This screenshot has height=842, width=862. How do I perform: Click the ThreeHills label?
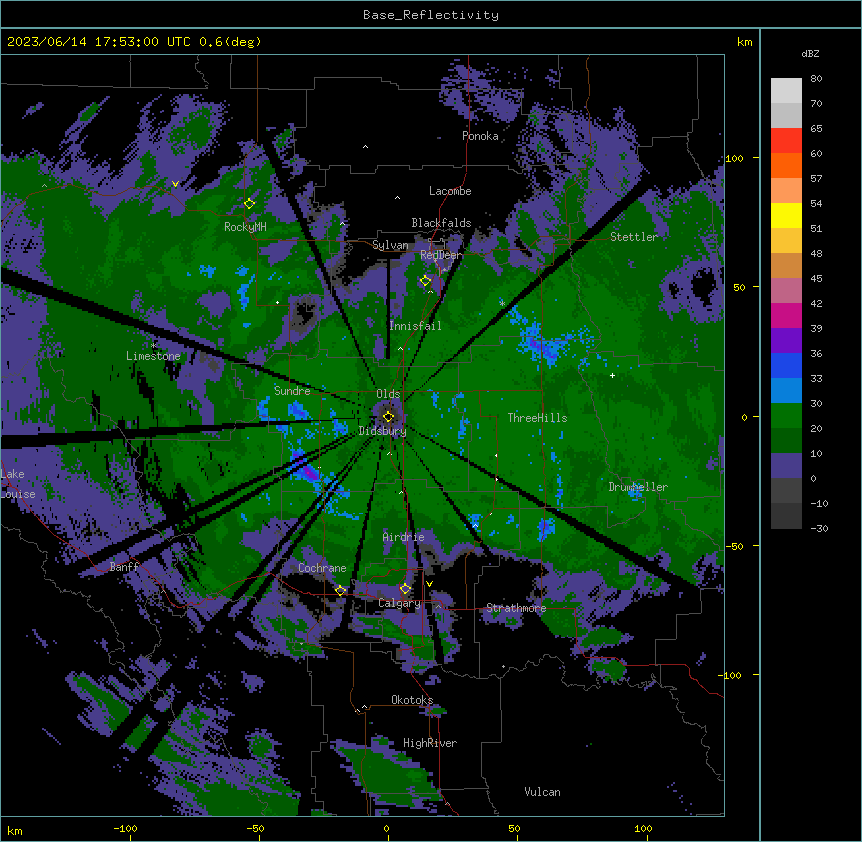pyautogui.click(x=537, y=418)
